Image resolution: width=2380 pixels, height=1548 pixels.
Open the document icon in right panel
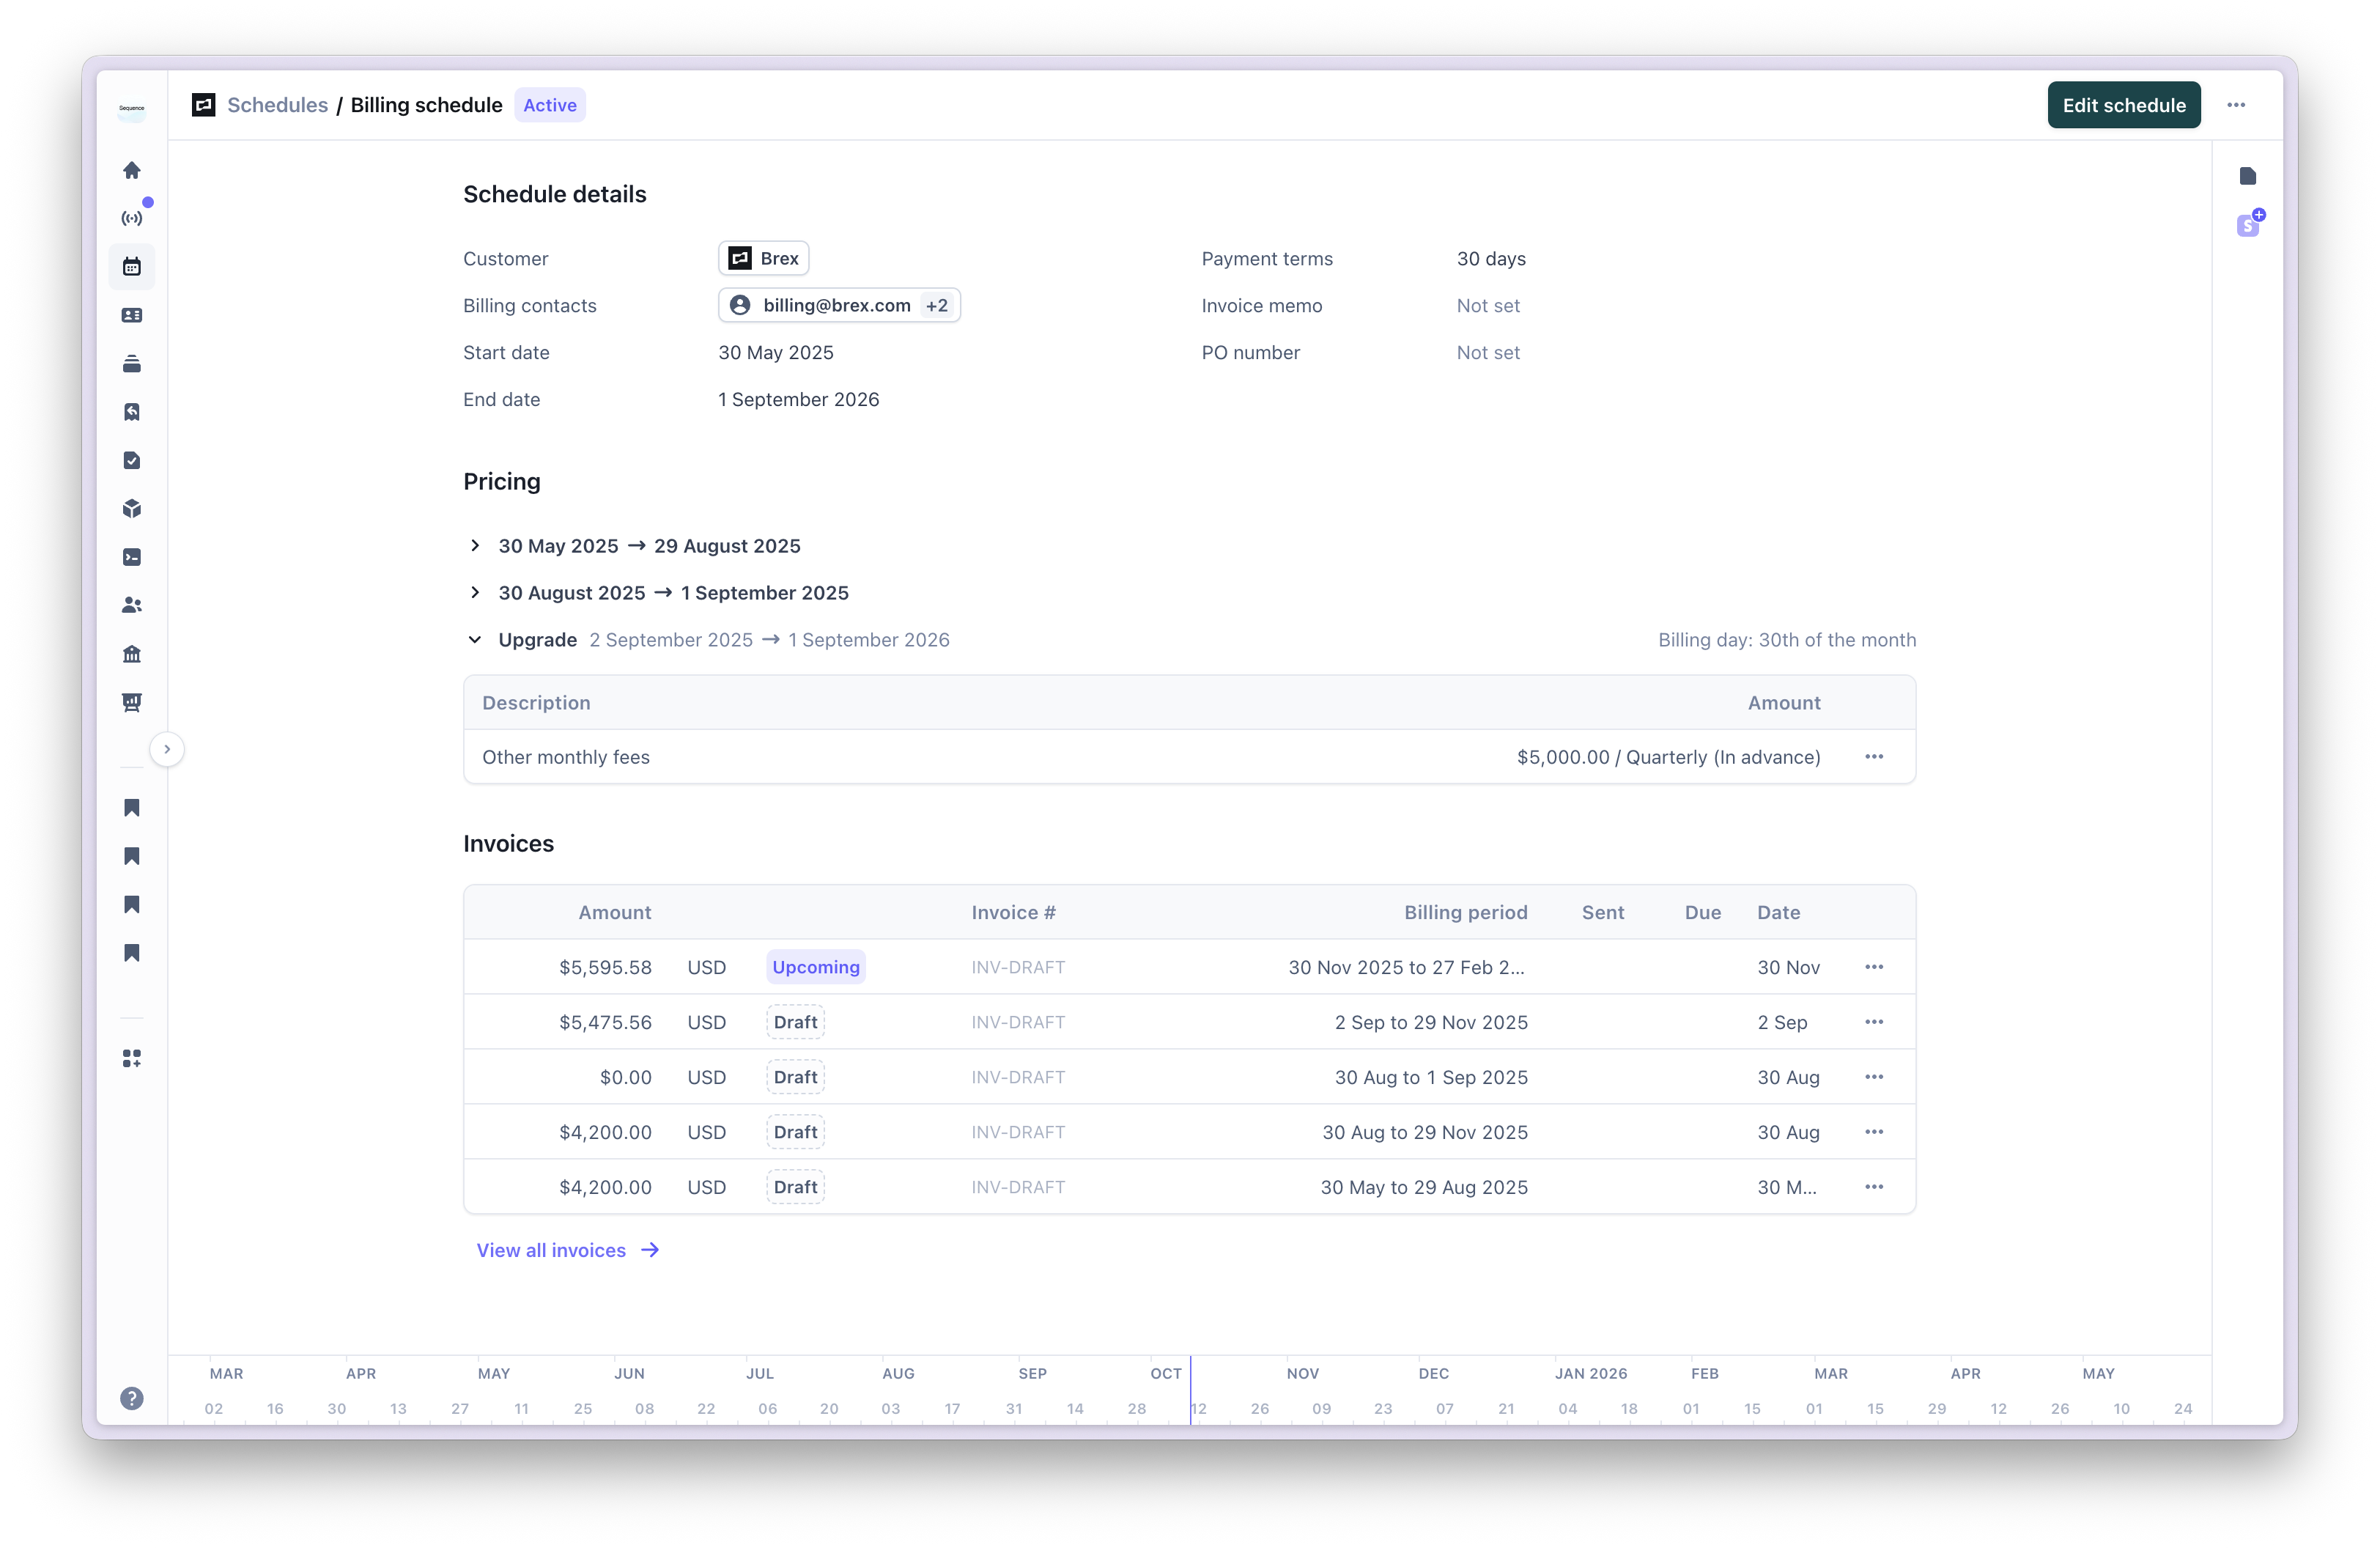[x=2247, y=176]
